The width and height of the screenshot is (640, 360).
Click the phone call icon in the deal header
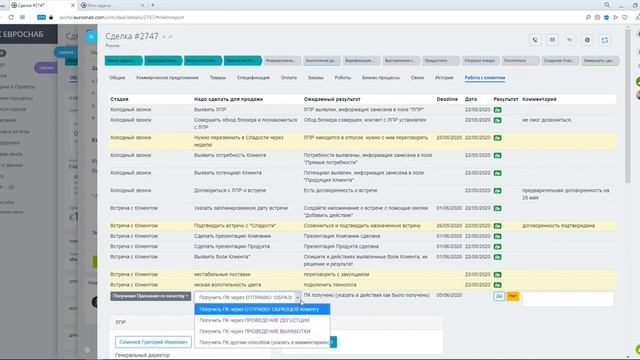(x=535, y=40)
